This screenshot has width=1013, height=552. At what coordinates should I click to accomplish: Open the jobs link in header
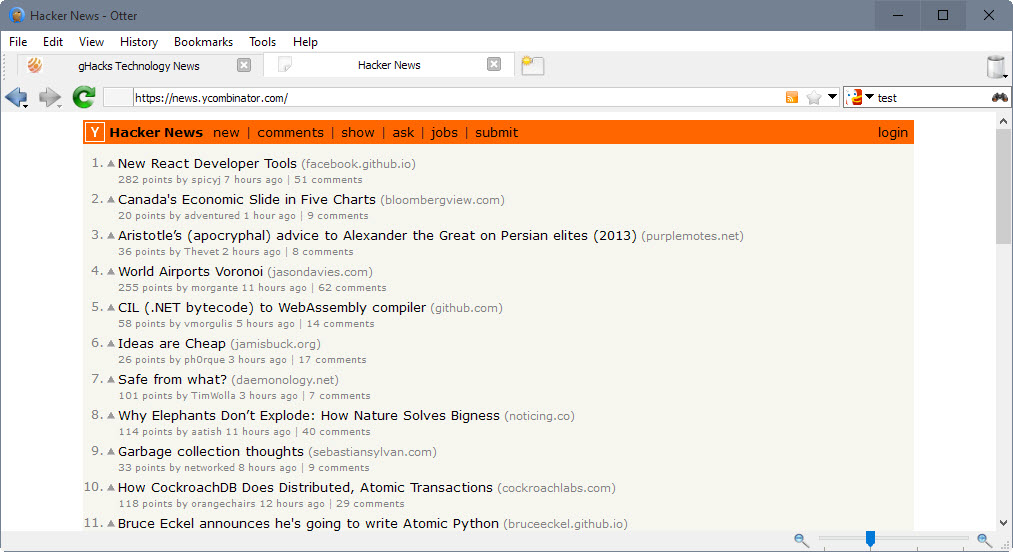coord(444,133)
